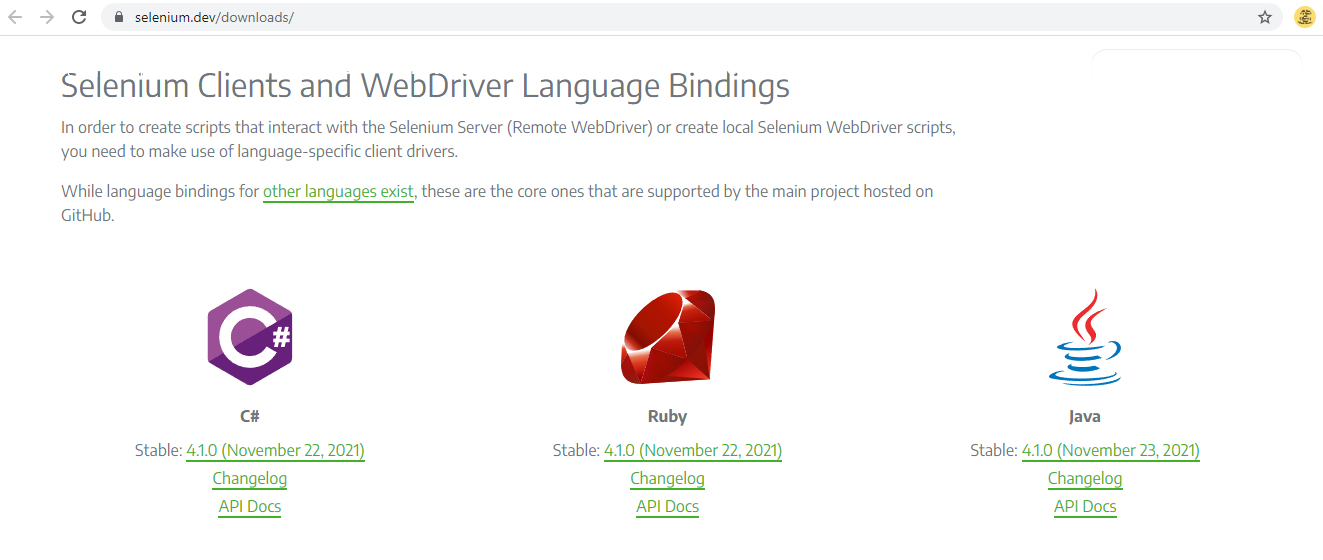Focus the selenium.dev address bar
The height and width of the screenshot is (560, 1323).
600,17
